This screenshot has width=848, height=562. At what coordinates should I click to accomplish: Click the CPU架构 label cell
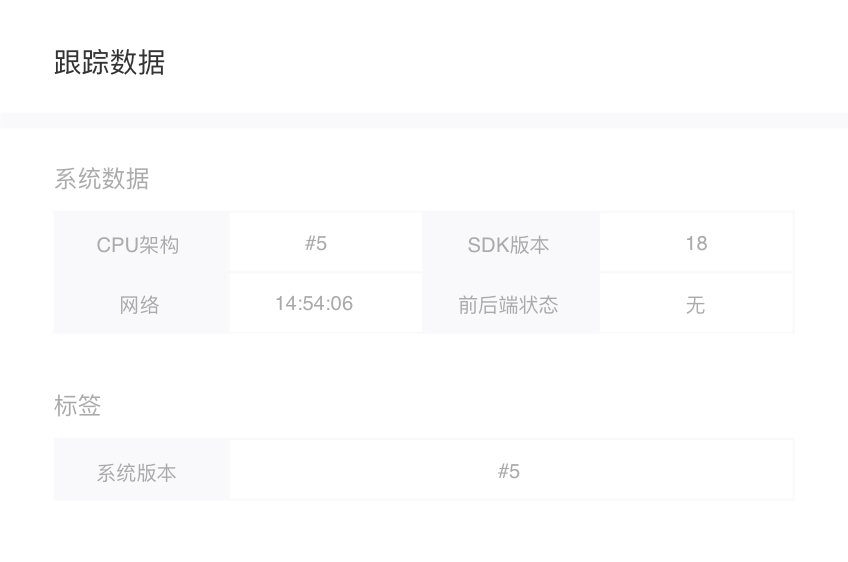[141, 242]
